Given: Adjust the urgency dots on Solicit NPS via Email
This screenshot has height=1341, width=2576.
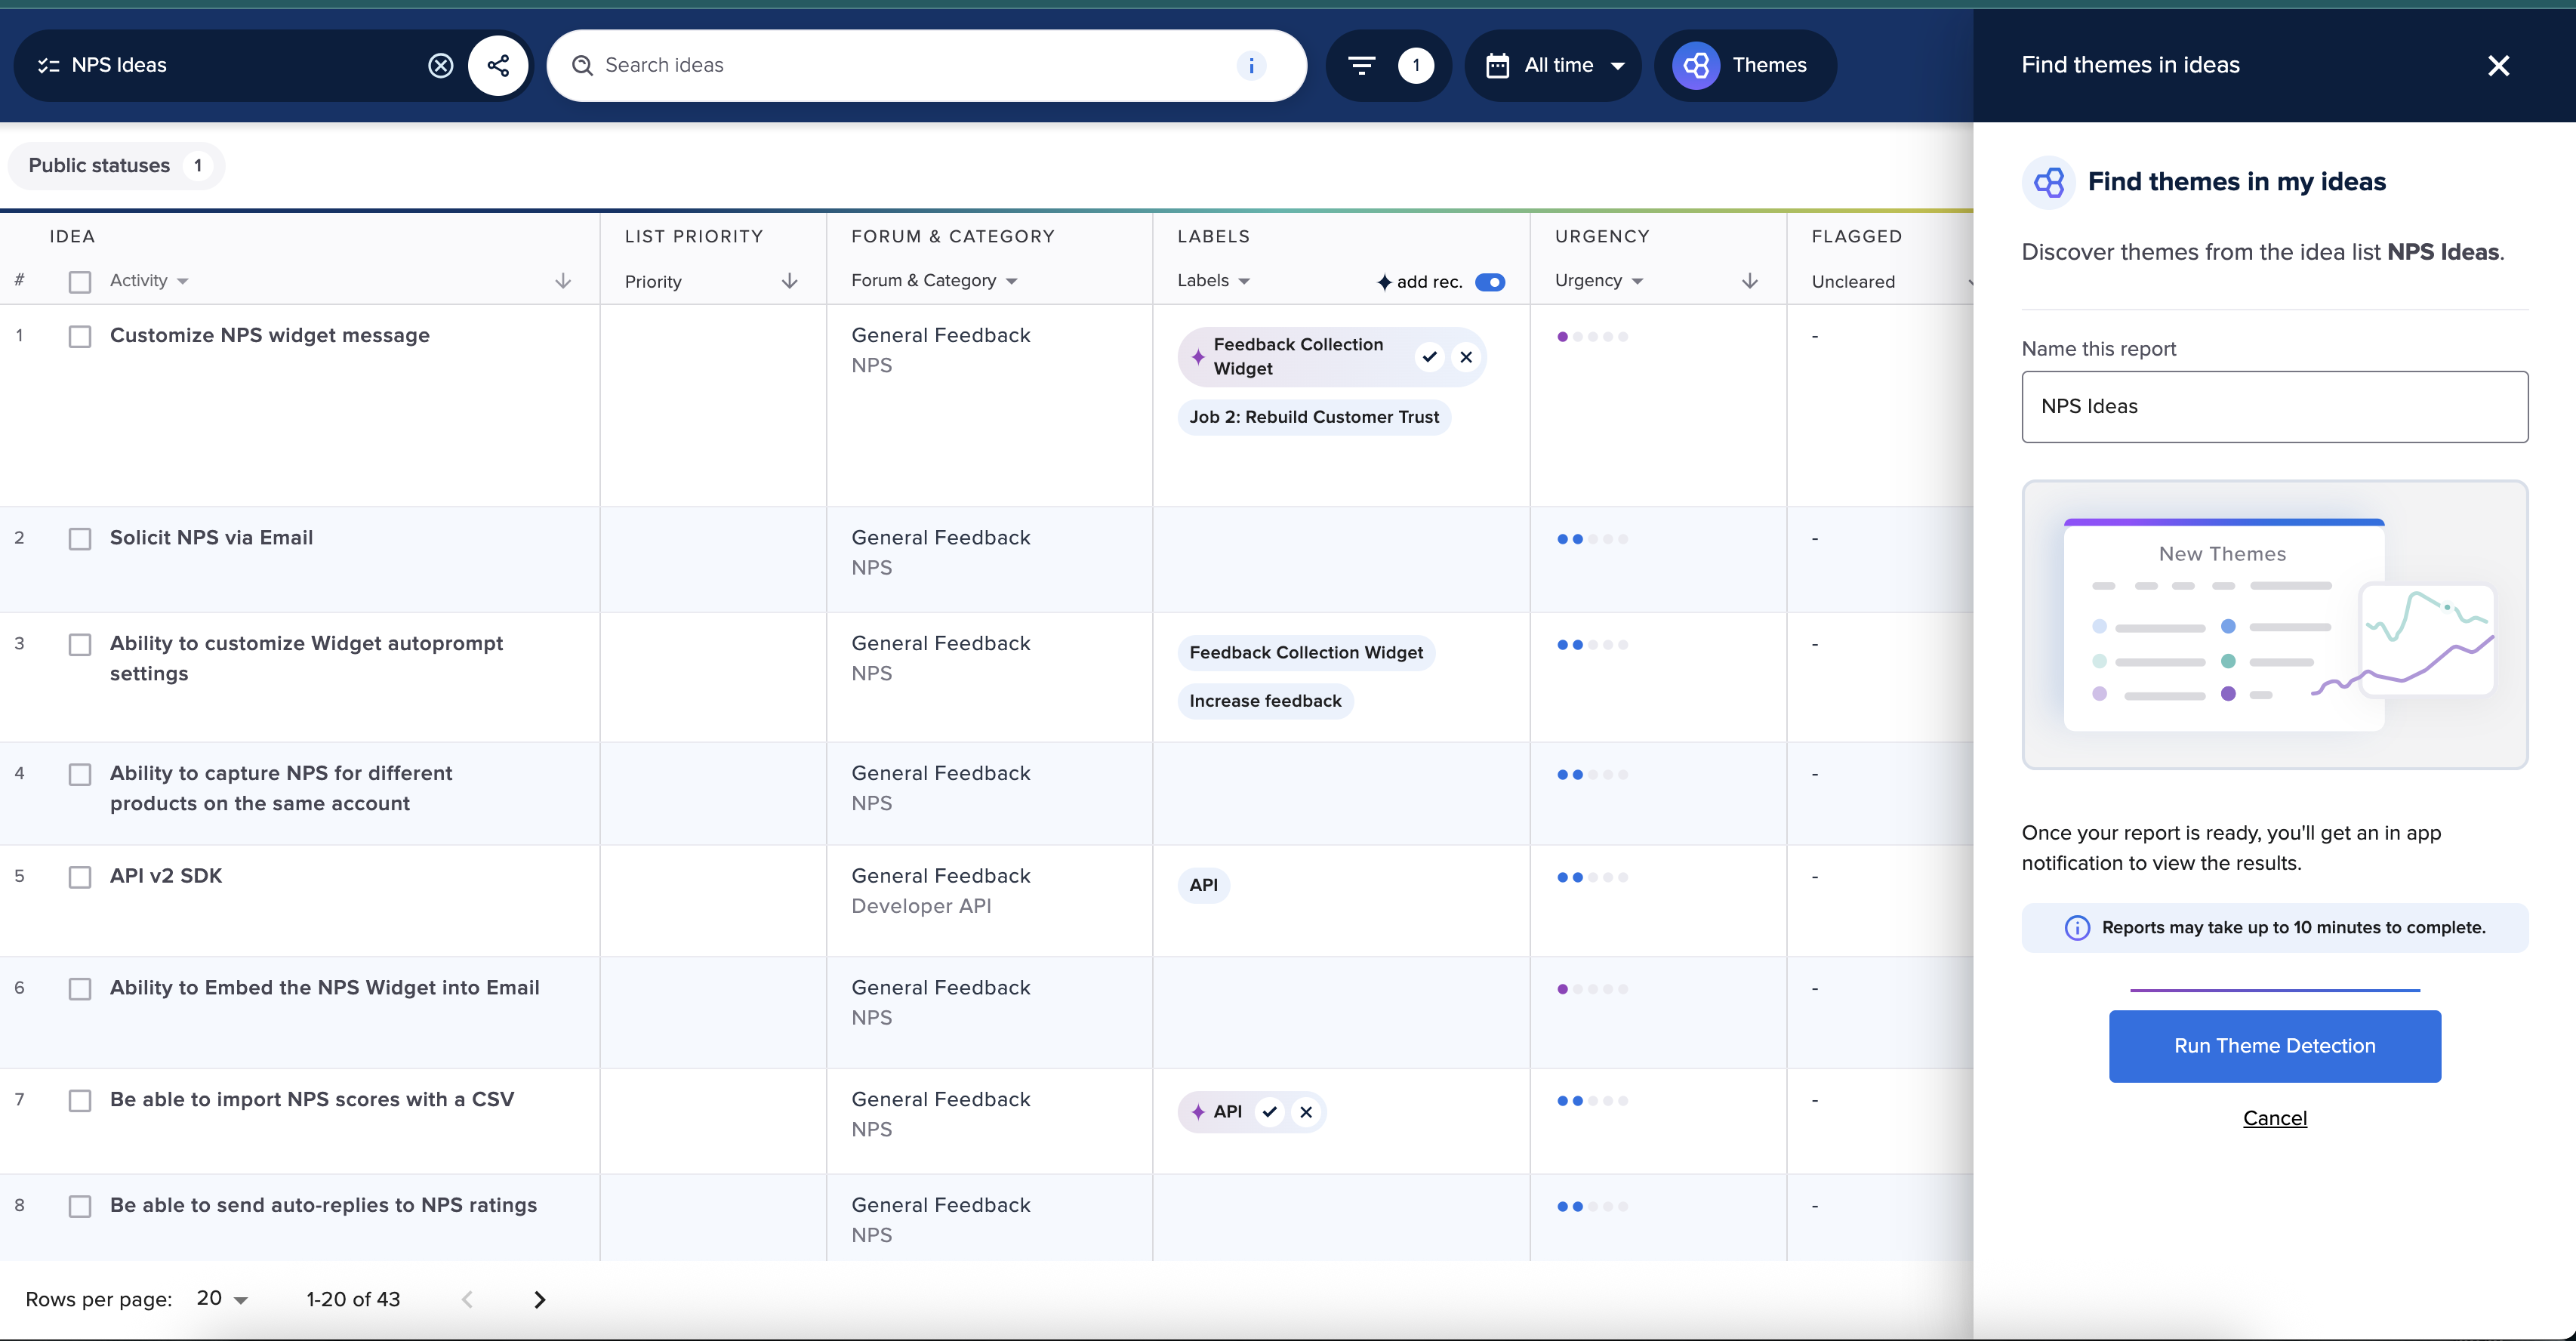Looking at the screenshot, I should pos(1592,539).
